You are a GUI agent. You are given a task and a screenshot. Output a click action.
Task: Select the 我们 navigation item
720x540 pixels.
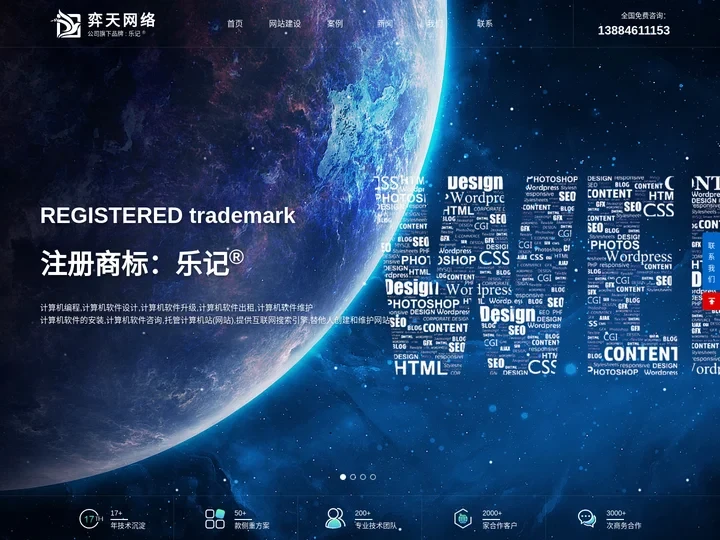(434, 23)
